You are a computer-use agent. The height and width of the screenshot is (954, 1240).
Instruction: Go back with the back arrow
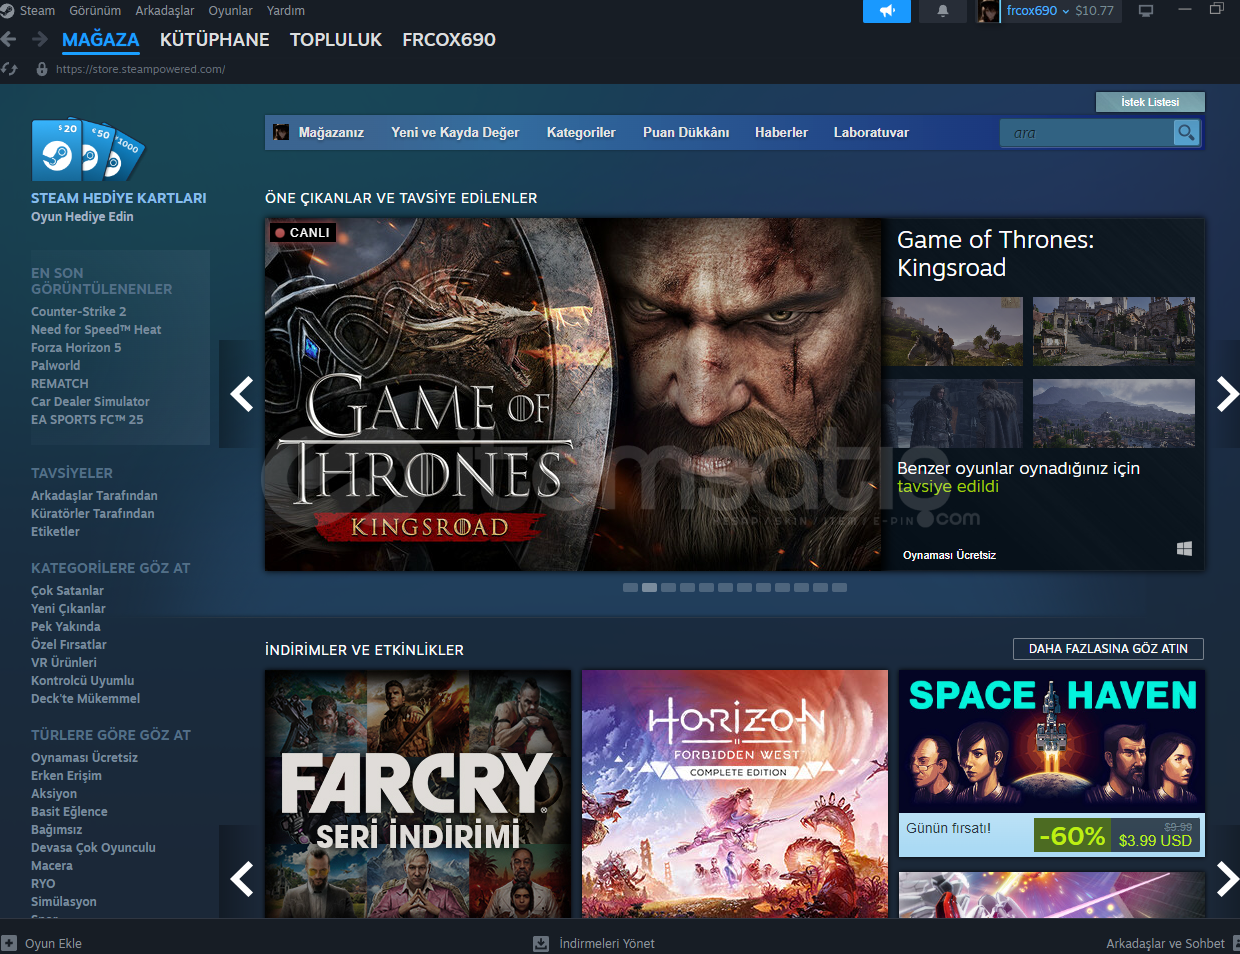(9, 39)
